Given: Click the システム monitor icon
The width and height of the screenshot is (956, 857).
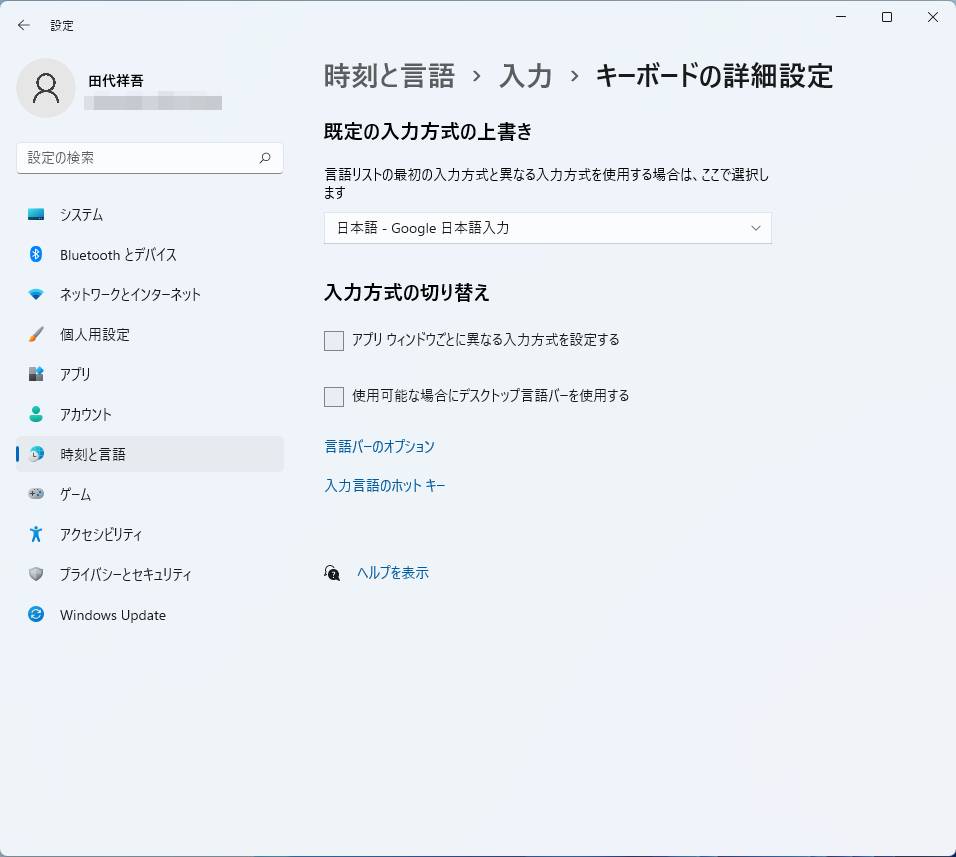Looking at the screenshot, I should tap(36, 215).
